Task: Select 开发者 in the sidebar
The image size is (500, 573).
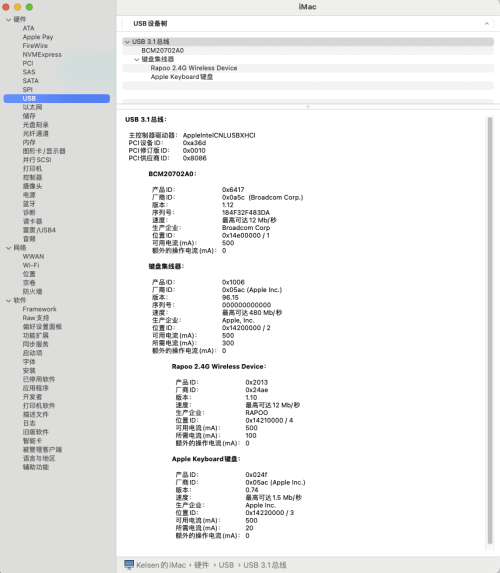Action: (32, 397)
